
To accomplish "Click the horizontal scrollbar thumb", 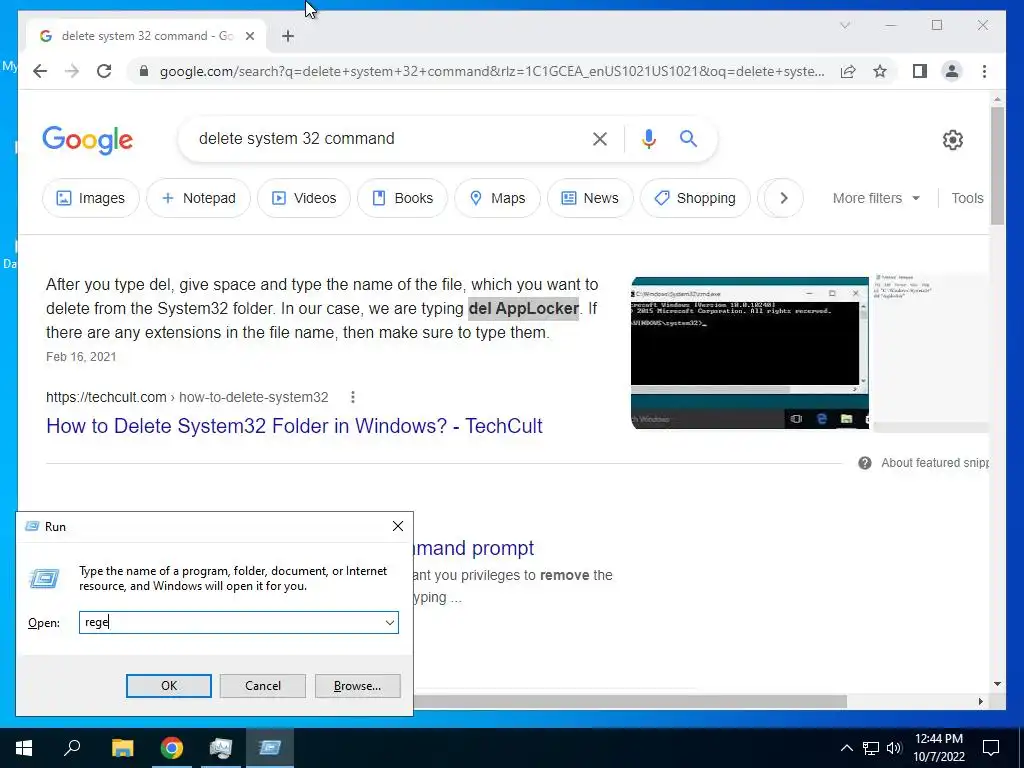I will 630,701.
